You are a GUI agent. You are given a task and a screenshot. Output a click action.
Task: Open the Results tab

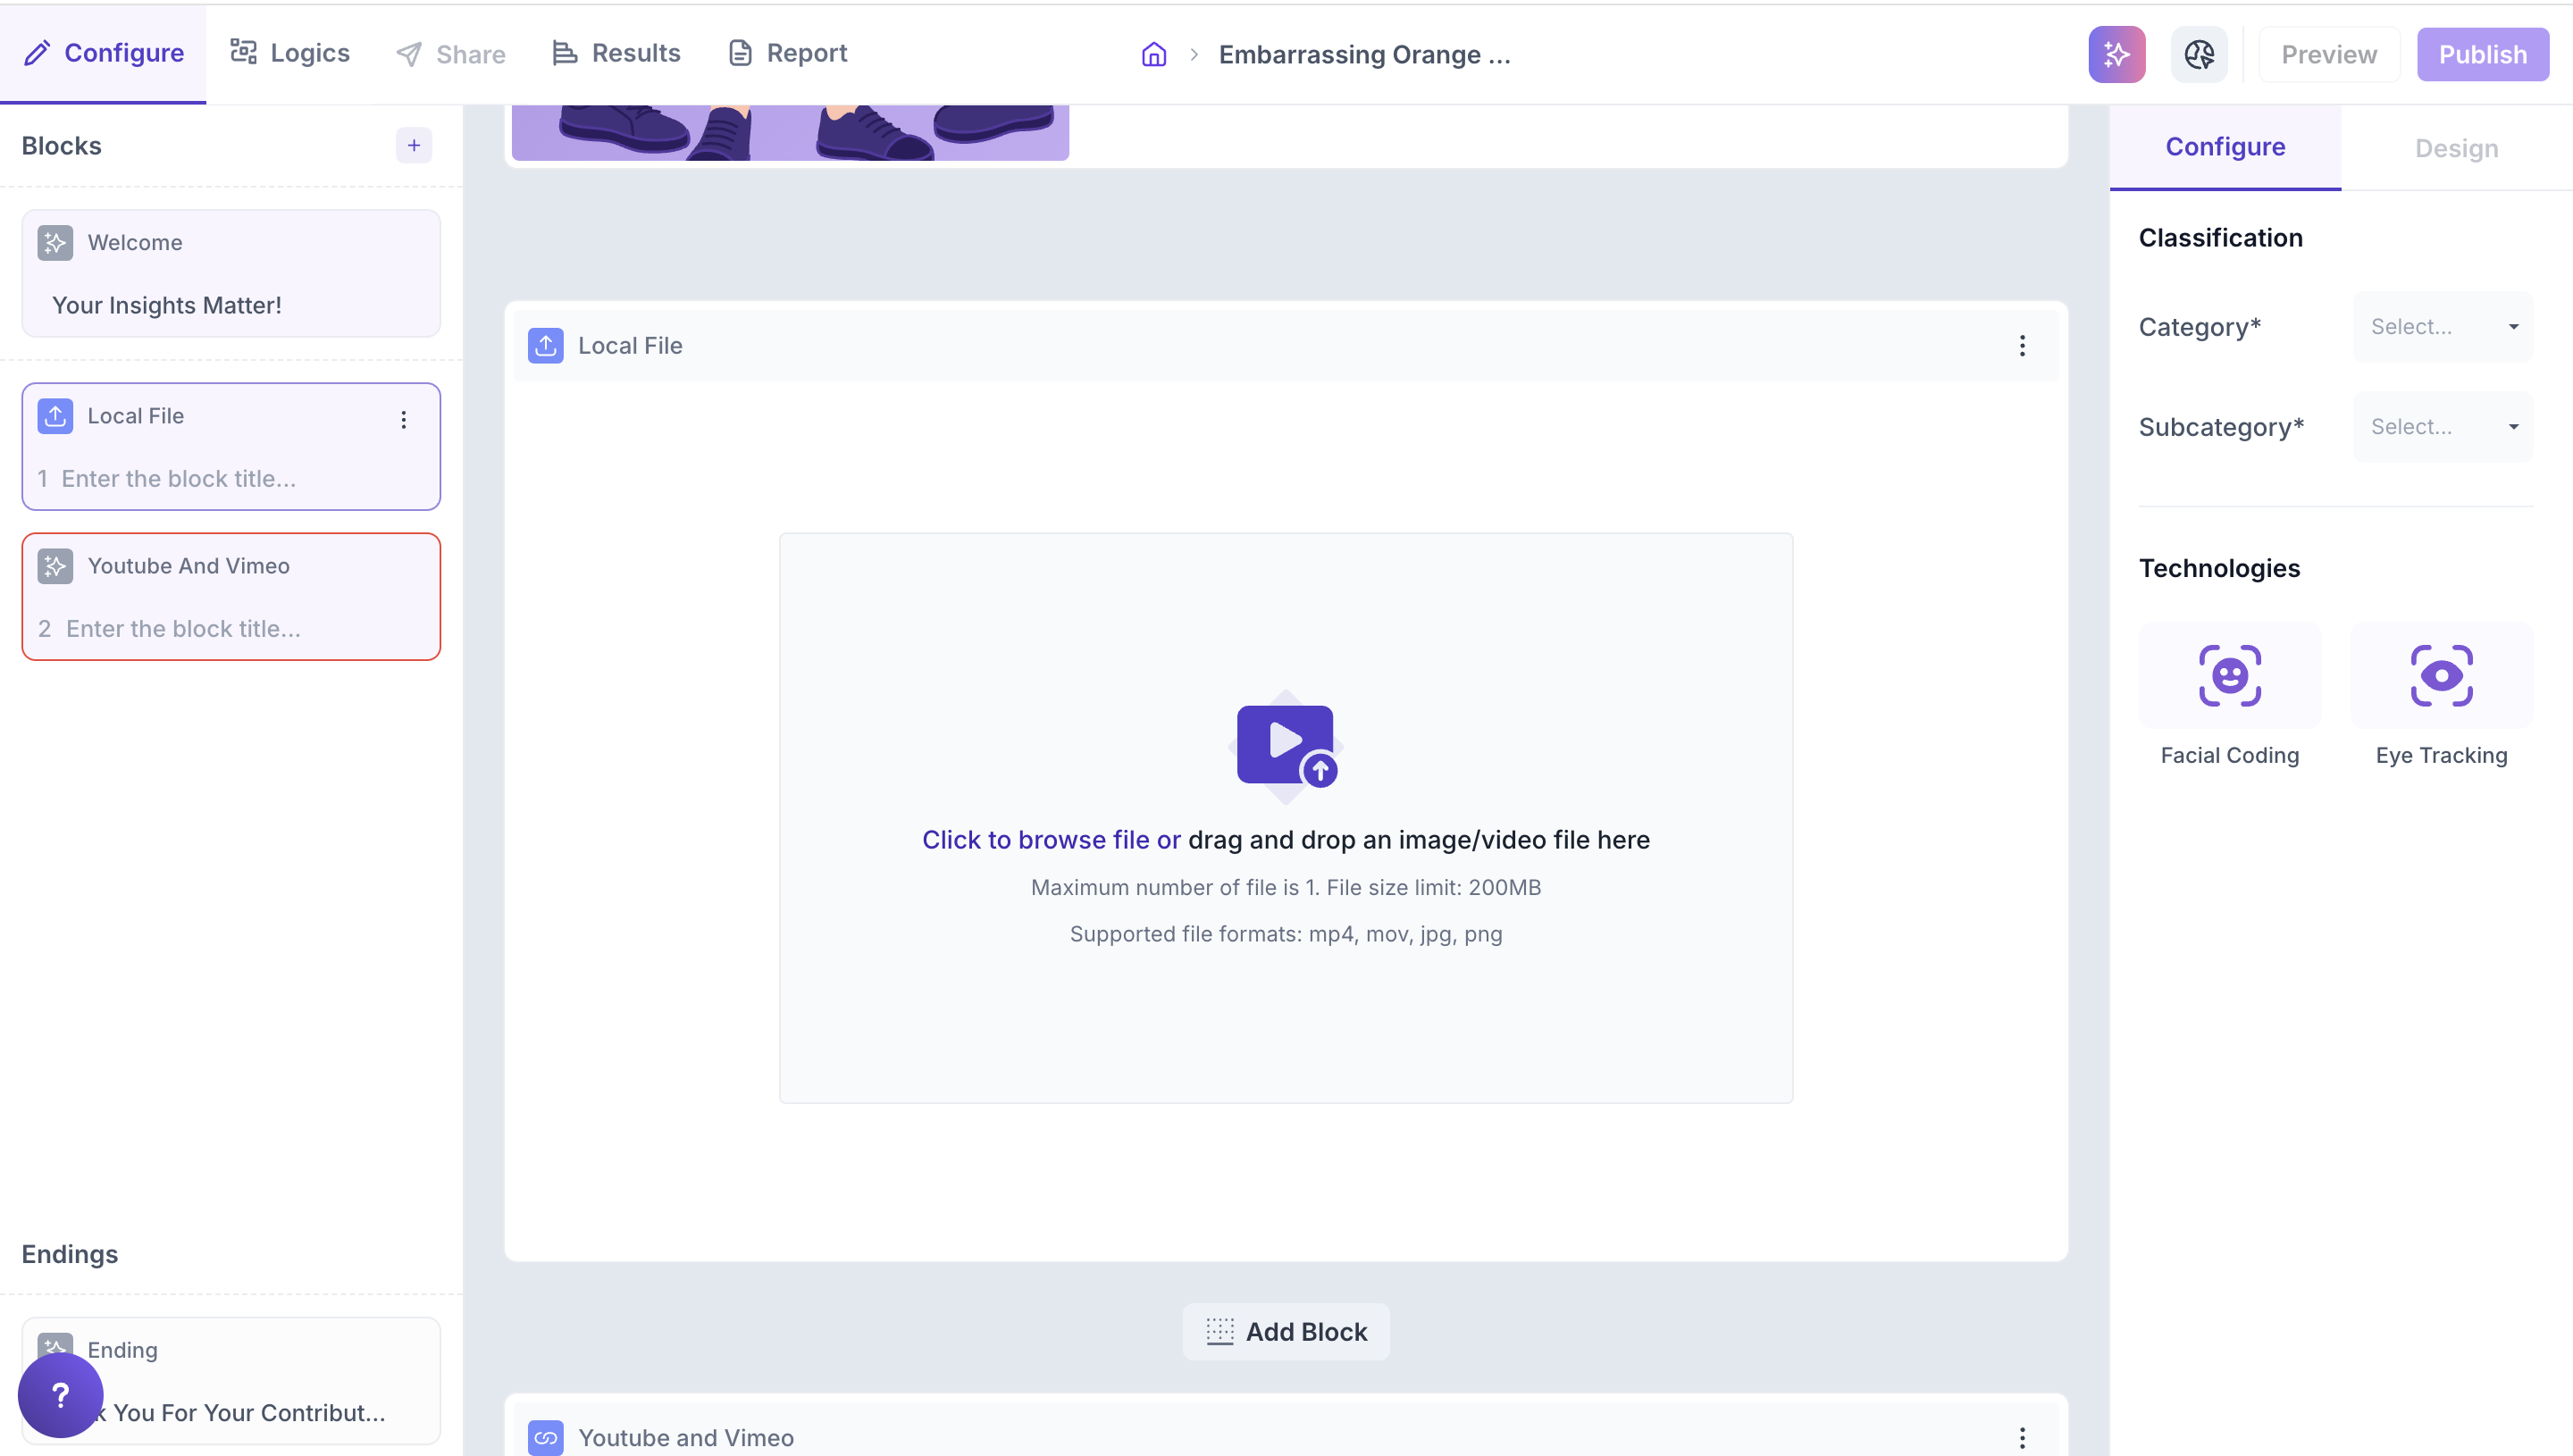click(x=616, y=53)
